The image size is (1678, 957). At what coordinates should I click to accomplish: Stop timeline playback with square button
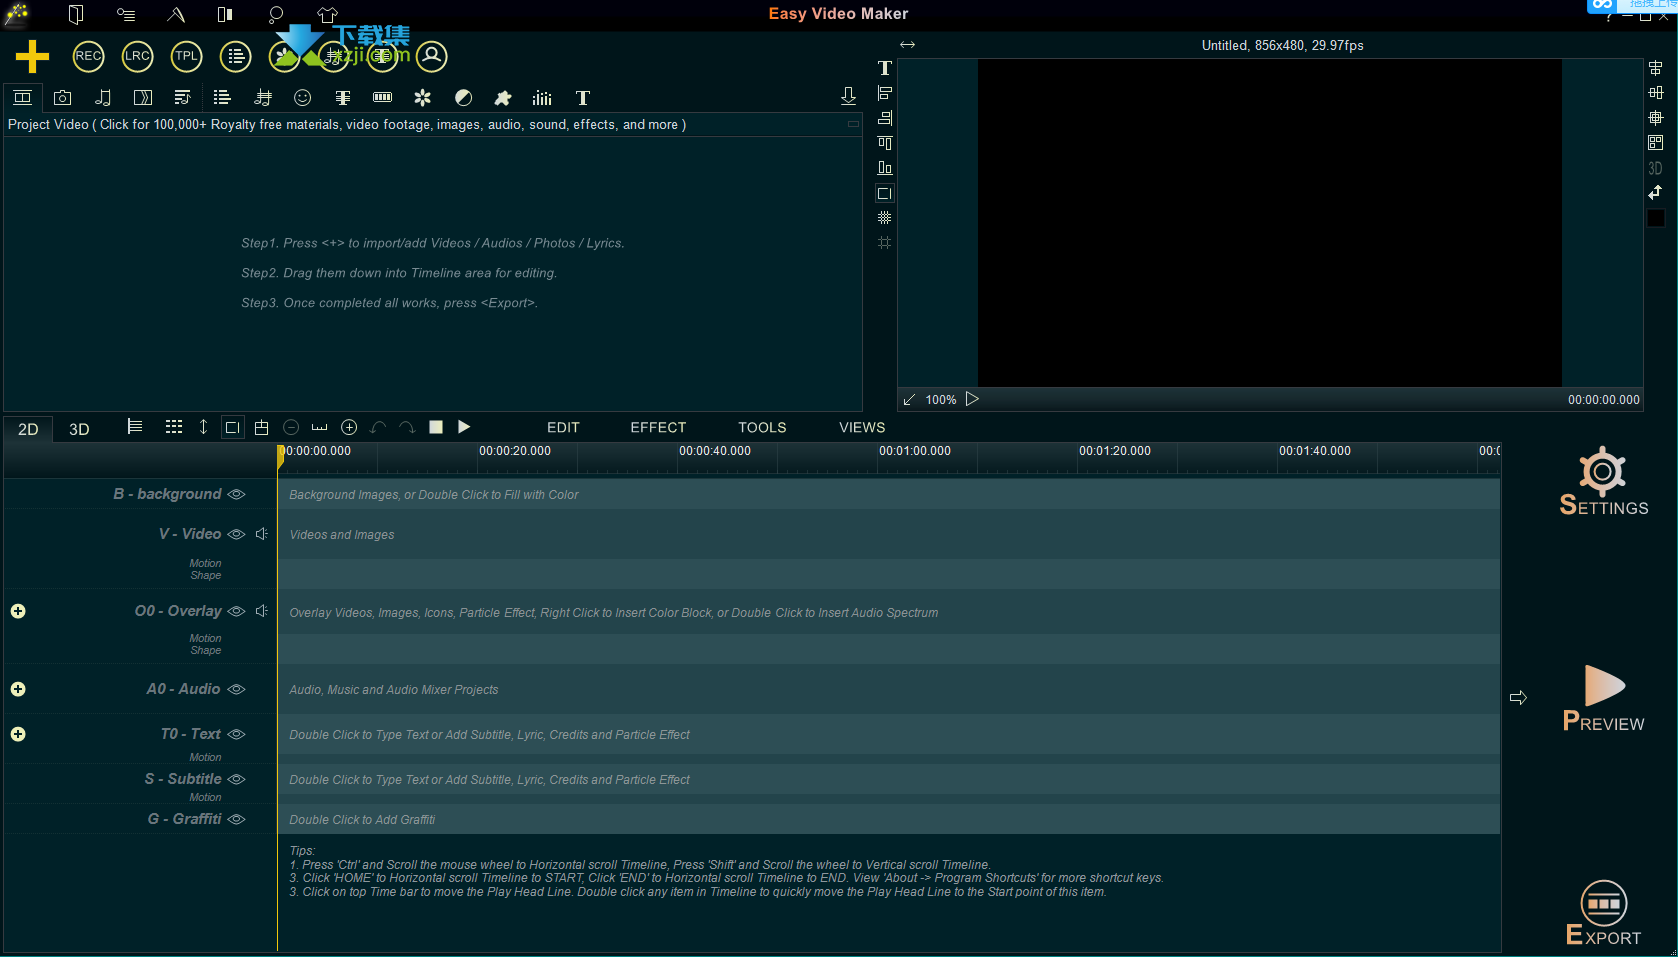436,427
